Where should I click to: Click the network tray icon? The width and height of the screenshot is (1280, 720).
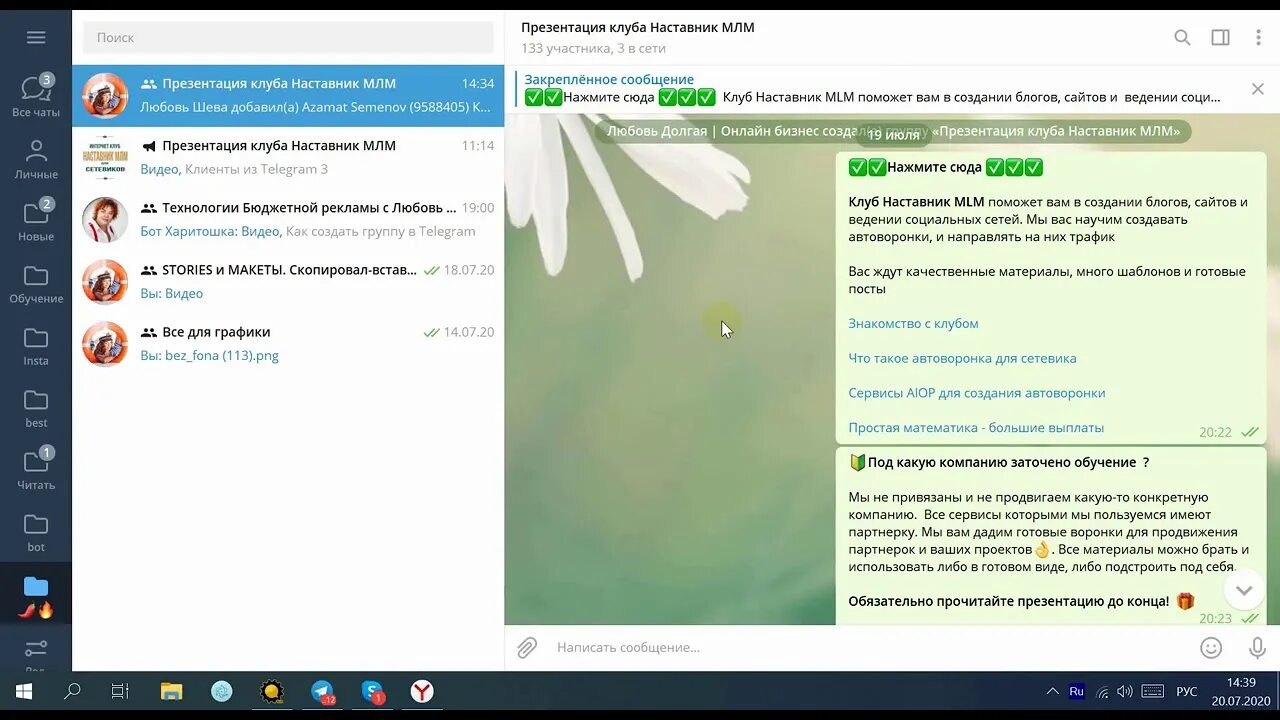(1102, 691)
